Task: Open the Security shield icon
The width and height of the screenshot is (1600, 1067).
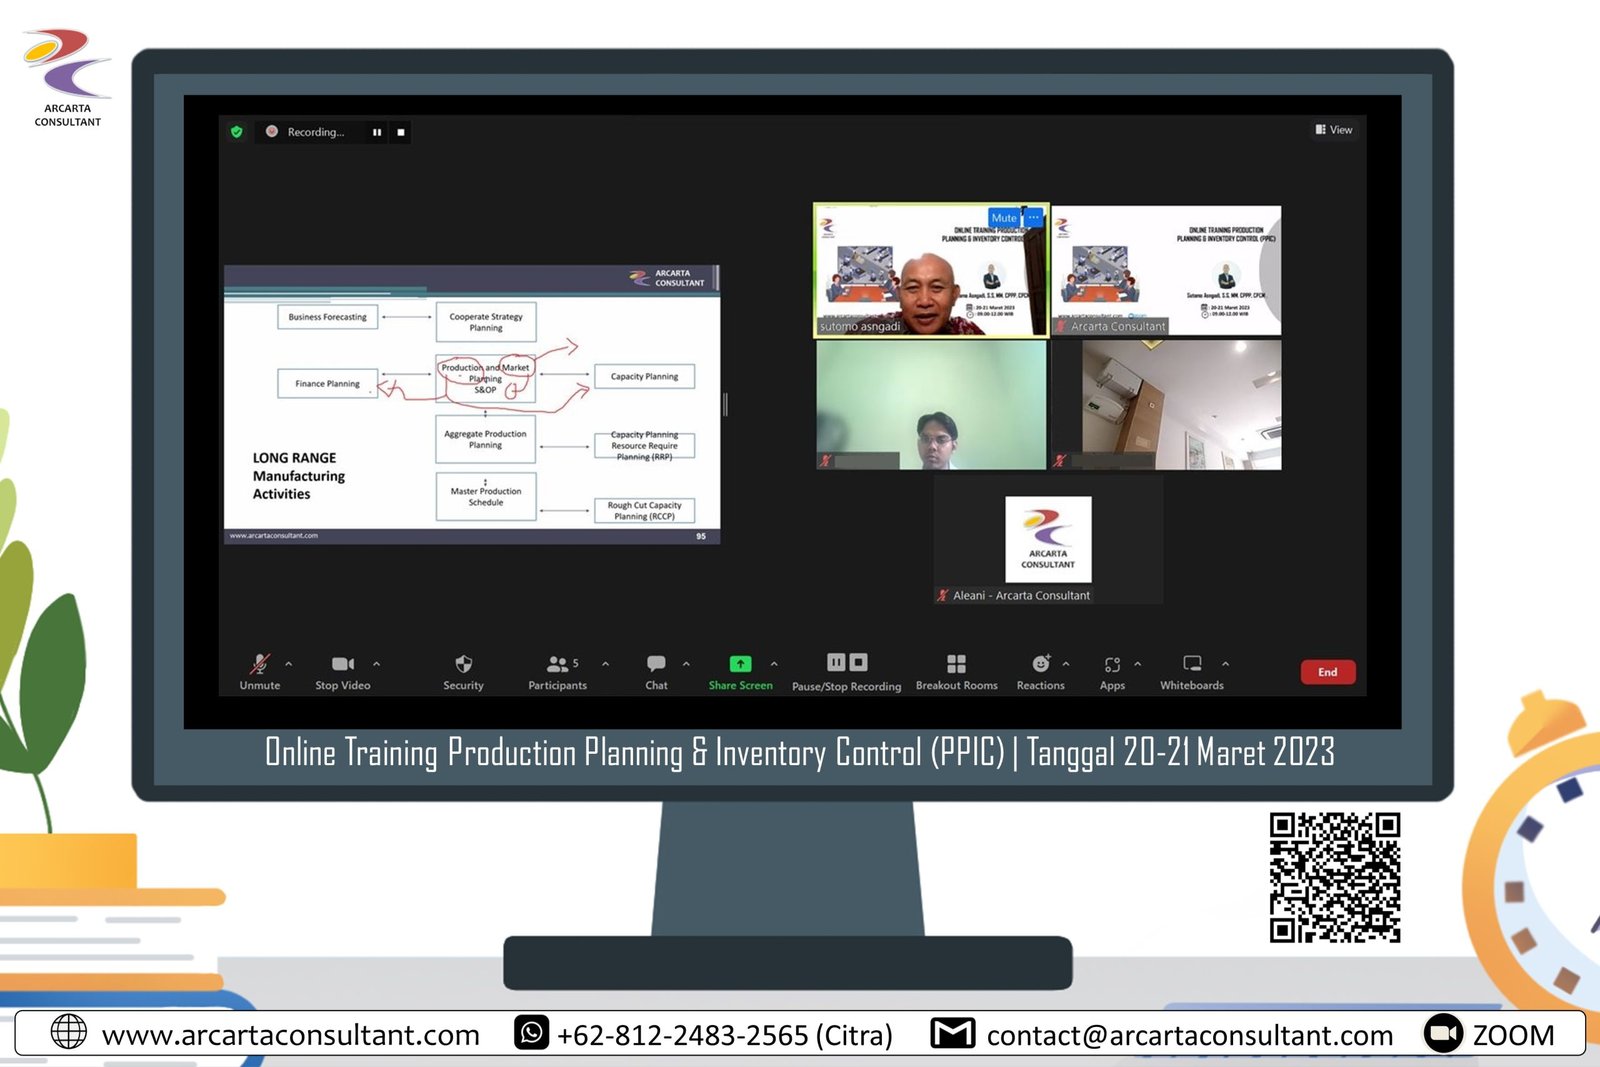Action: point(463,664)
